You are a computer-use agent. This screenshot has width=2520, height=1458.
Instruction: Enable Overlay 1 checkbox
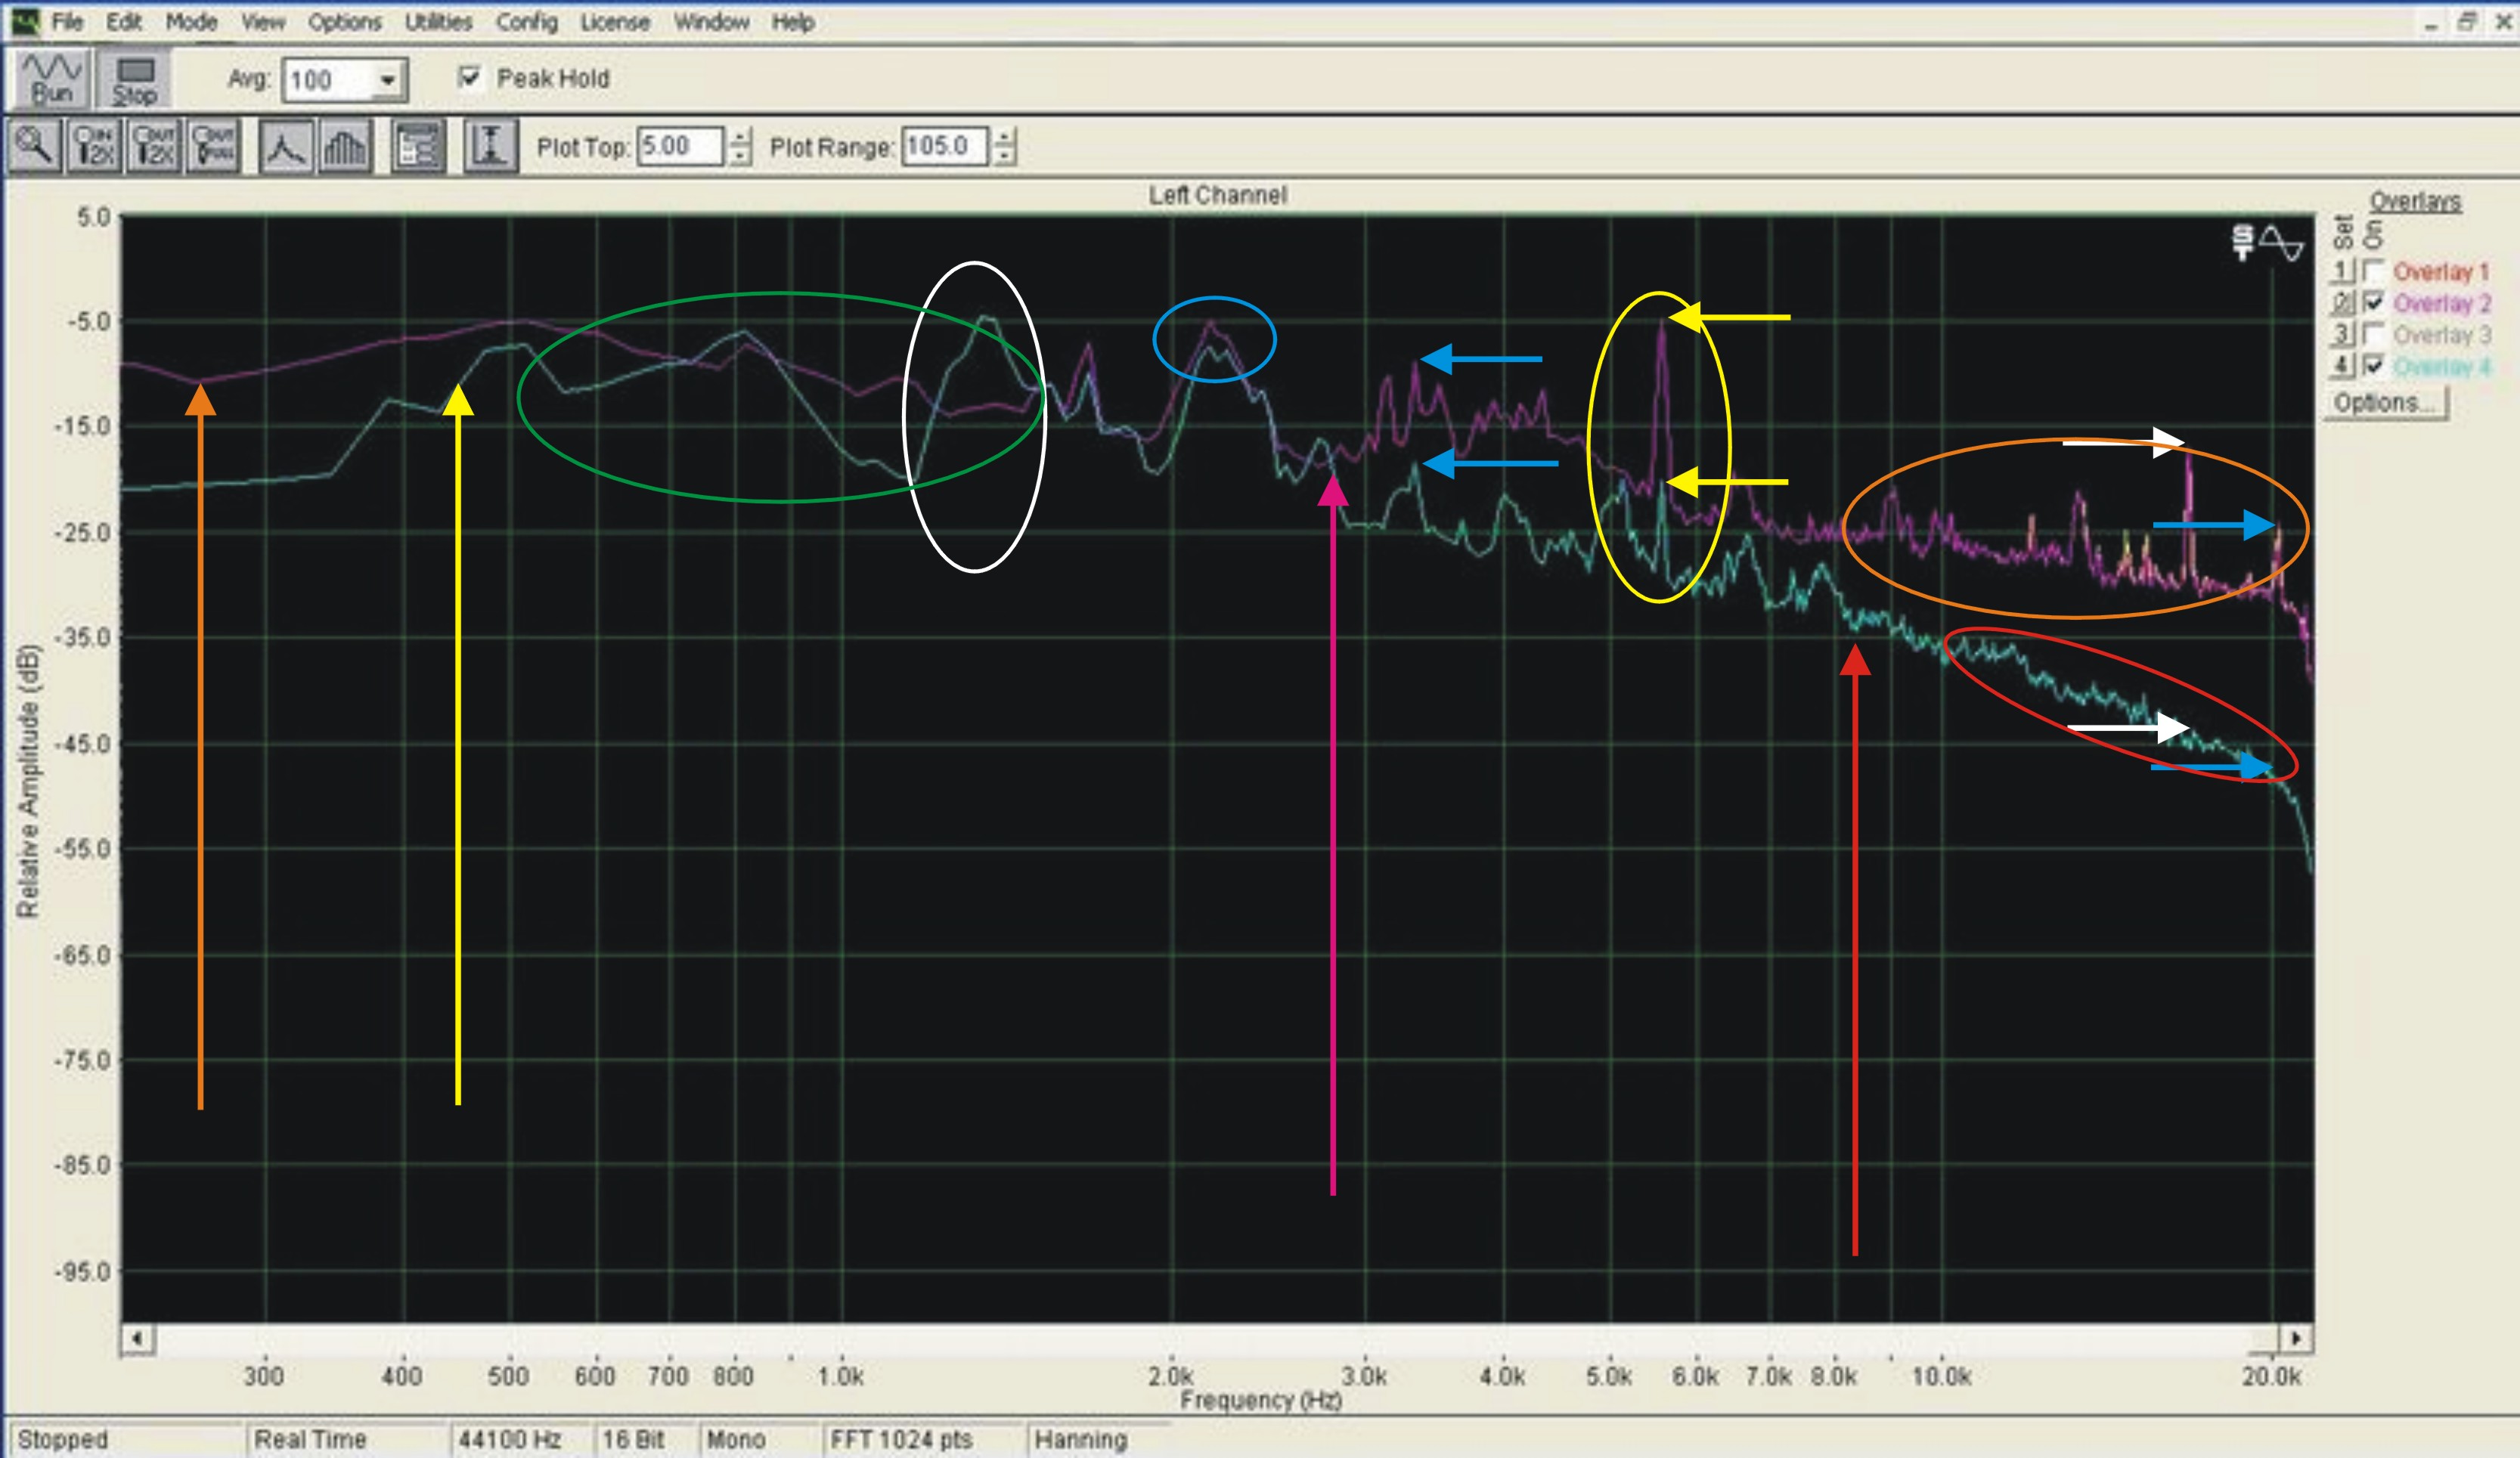(2373, 271)
